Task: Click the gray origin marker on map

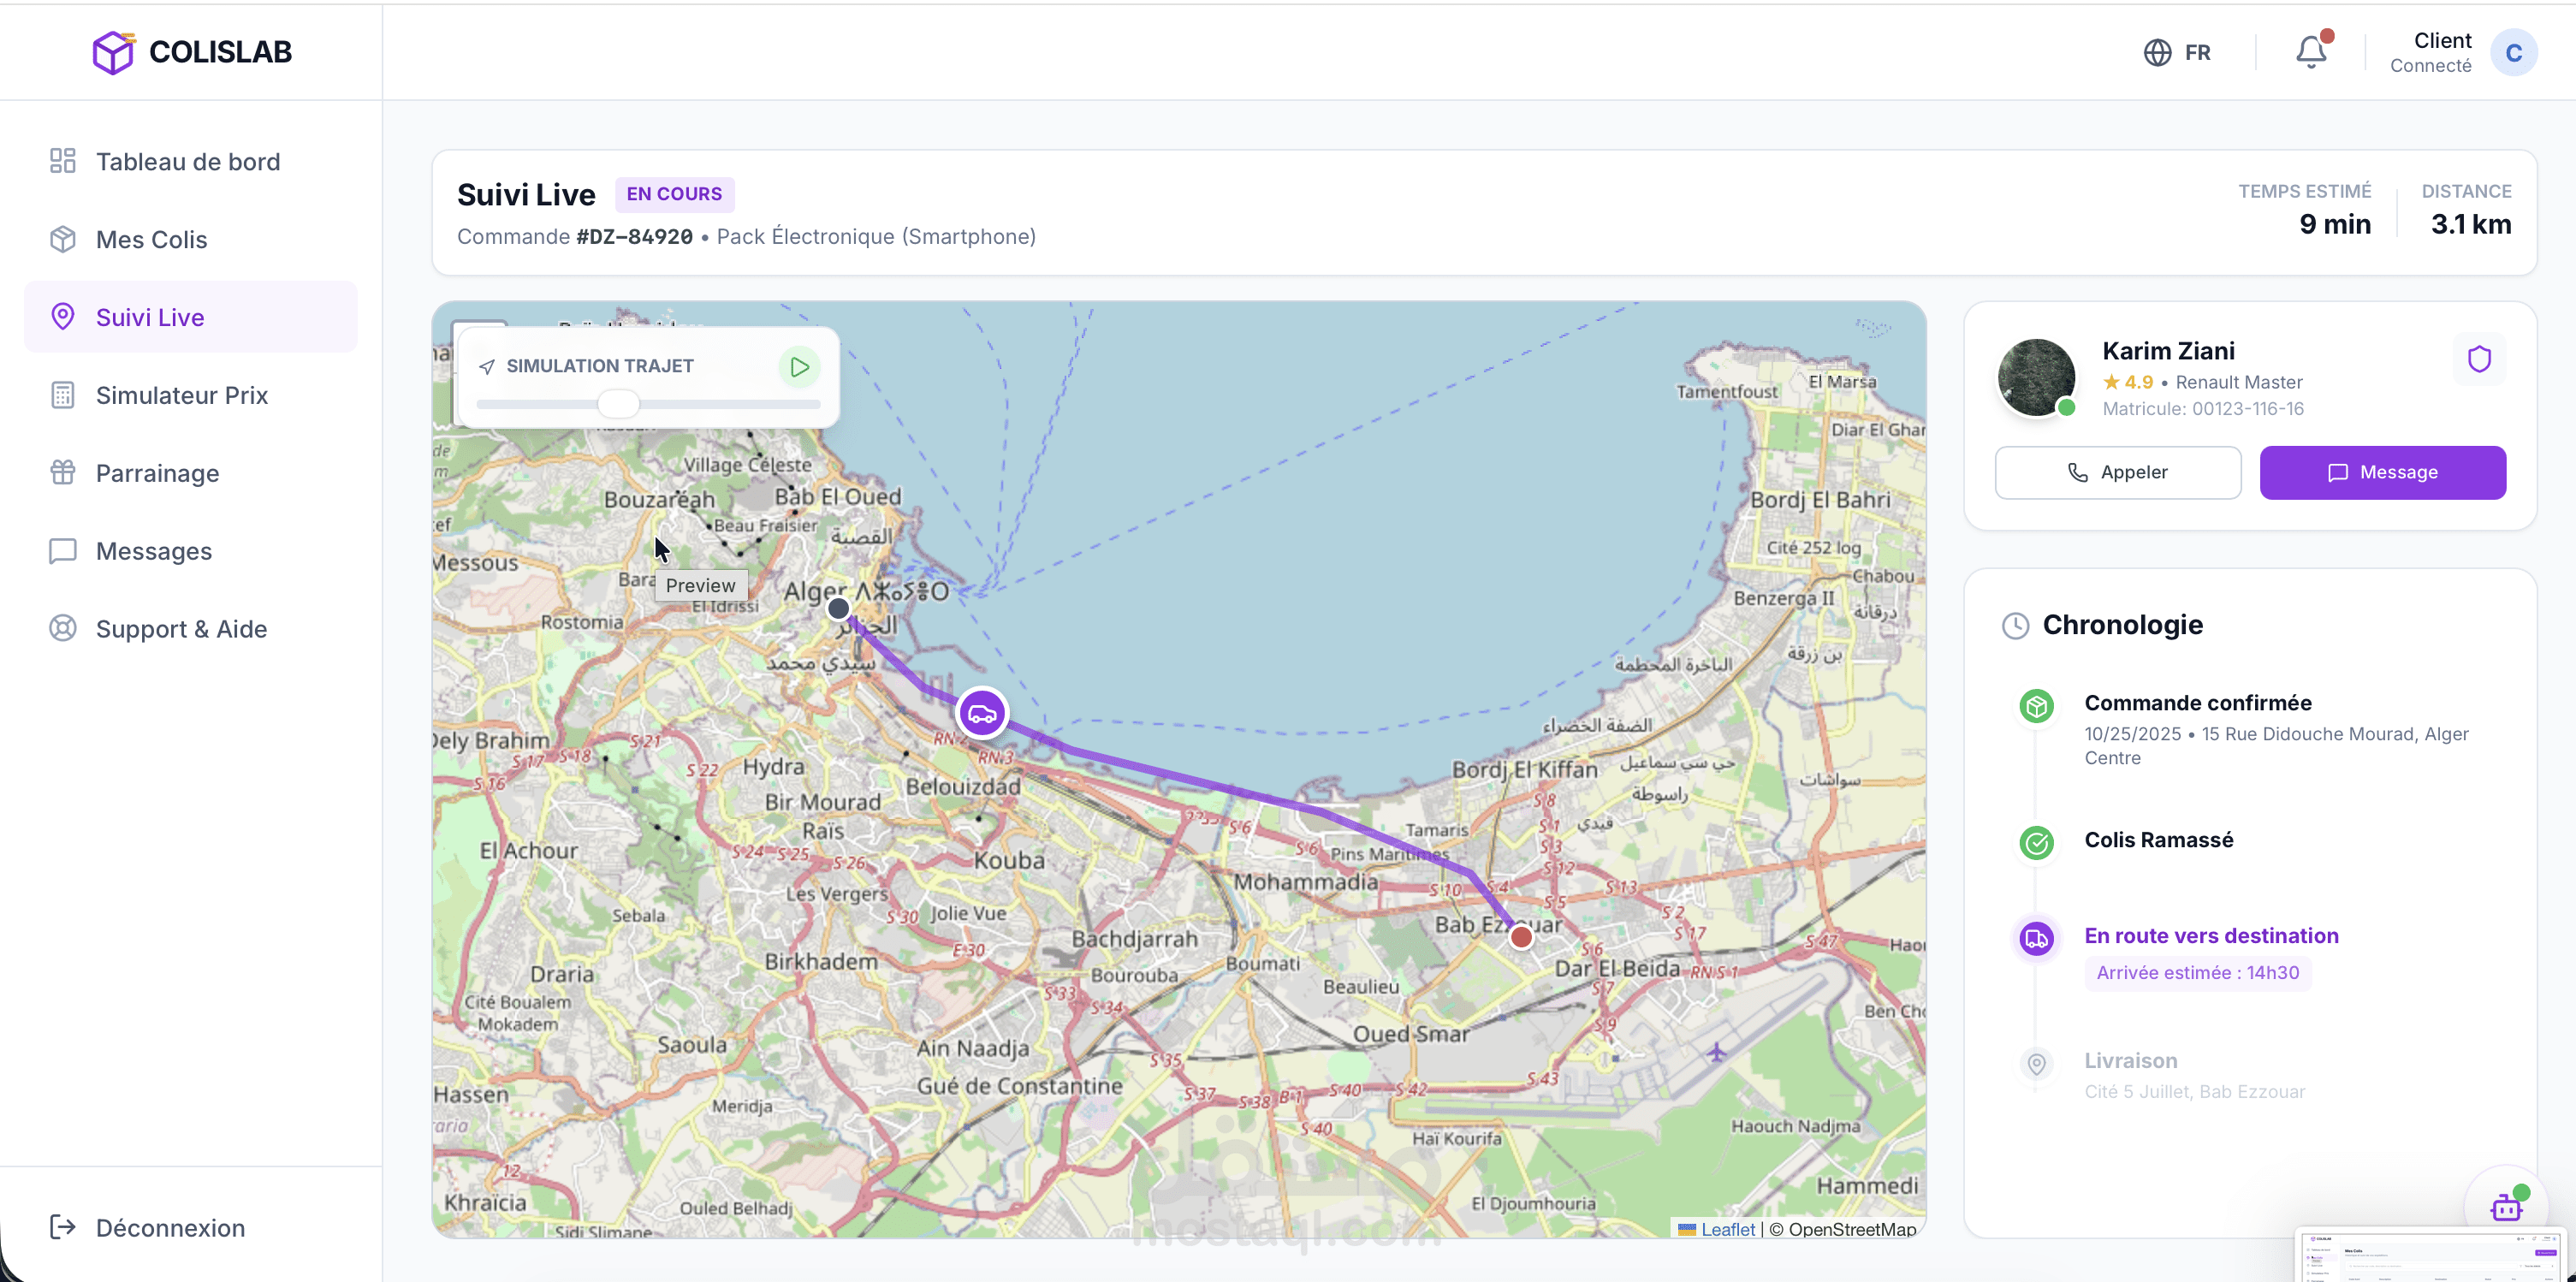Action: click(839, 608)
